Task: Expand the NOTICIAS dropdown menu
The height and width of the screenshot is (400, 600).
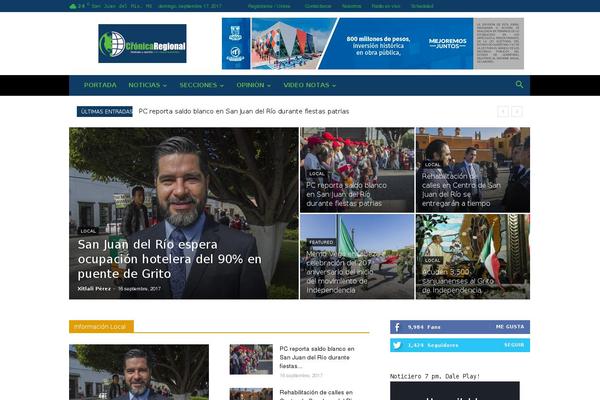Action: (x=148, y=85)
